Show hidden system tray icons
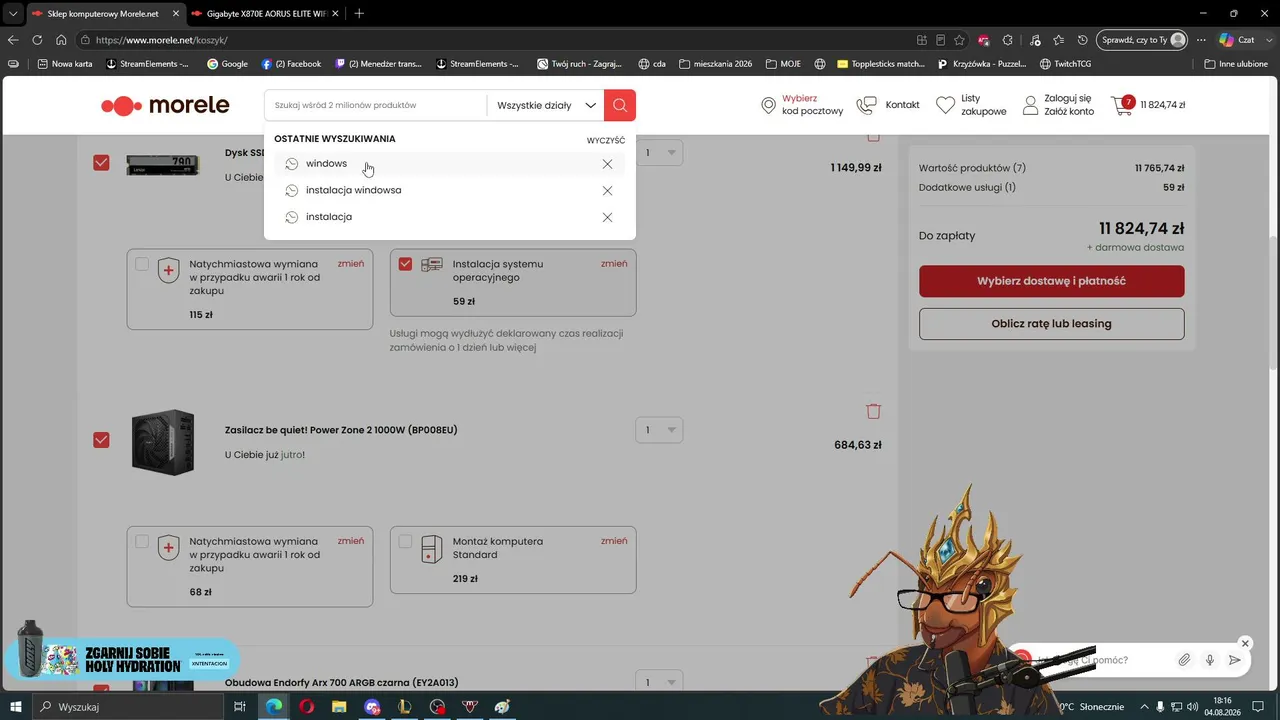The height and width of the screenshot is (720, 1280). point(1145,707)
